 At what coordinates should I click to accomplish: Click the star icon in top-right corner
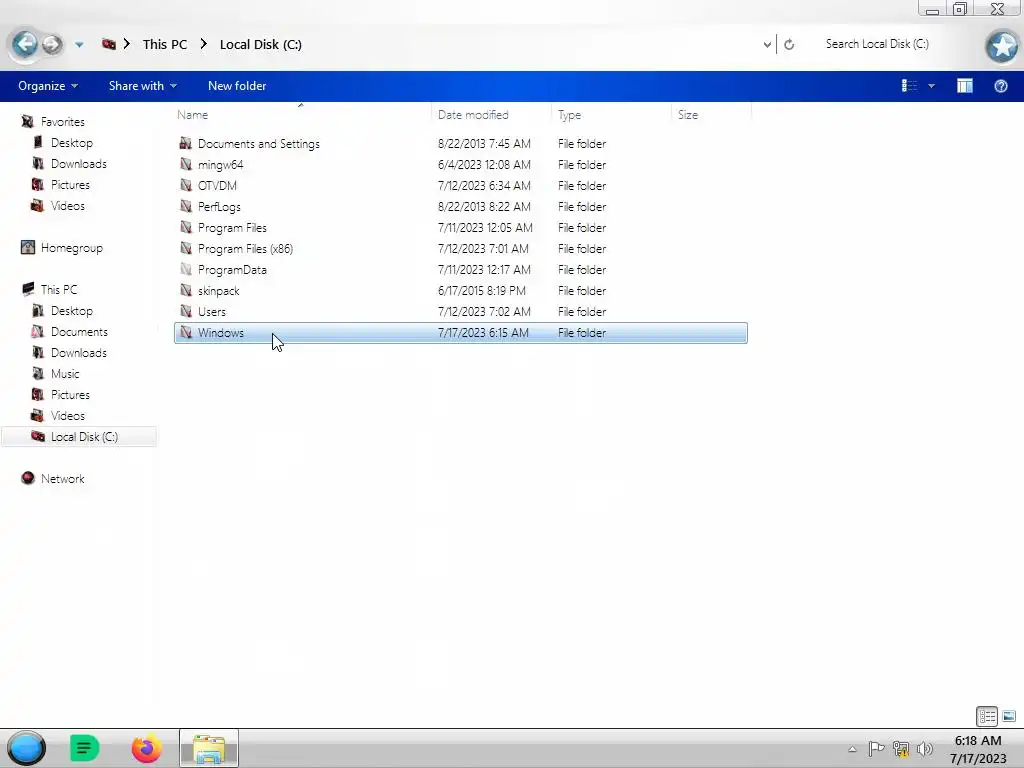point(1002,46)
